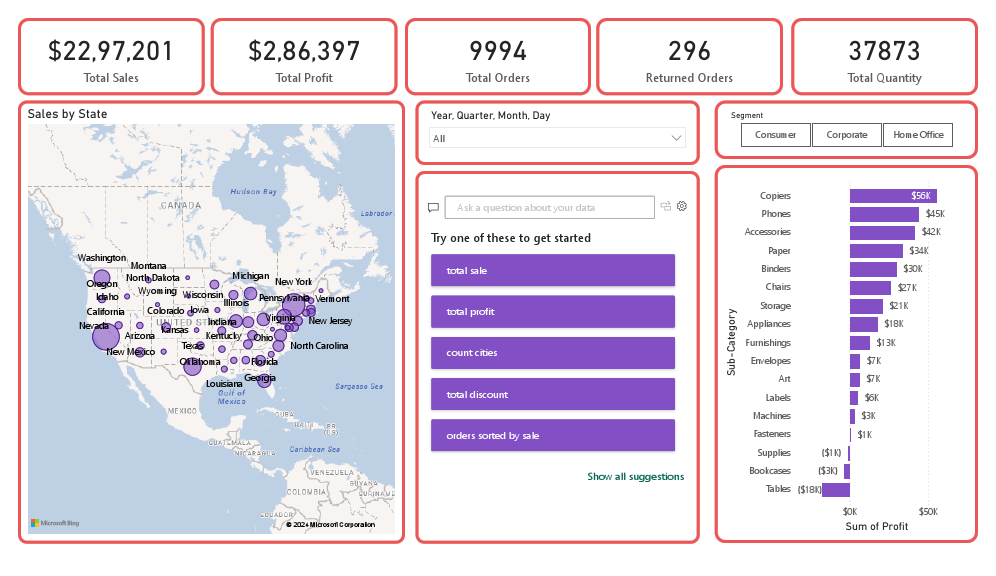Select the Home Office segment filter

[x=917, y=134]
